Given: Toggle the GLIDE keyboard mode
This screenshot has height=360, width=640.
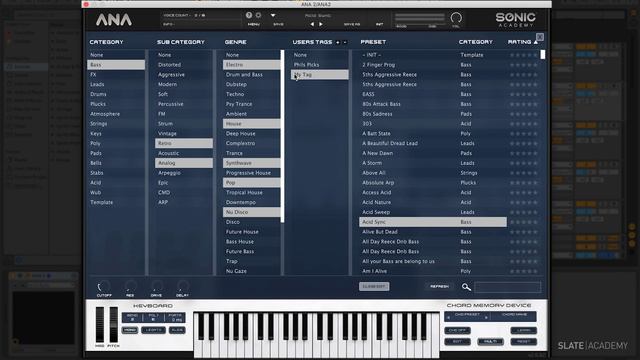Looking at the screenshot, I should 177,330.
